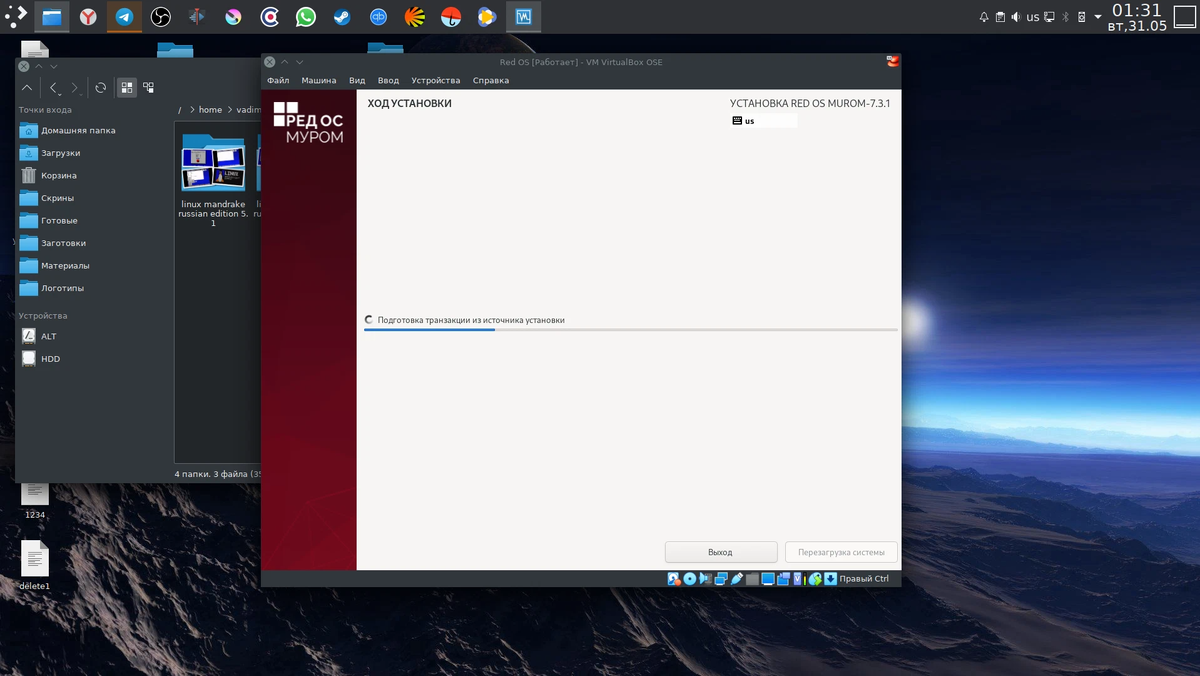Viewport: 1200px width, 676px height.
Task: Open Bluetooth settings in the tray
Action: pos(1065,17)
